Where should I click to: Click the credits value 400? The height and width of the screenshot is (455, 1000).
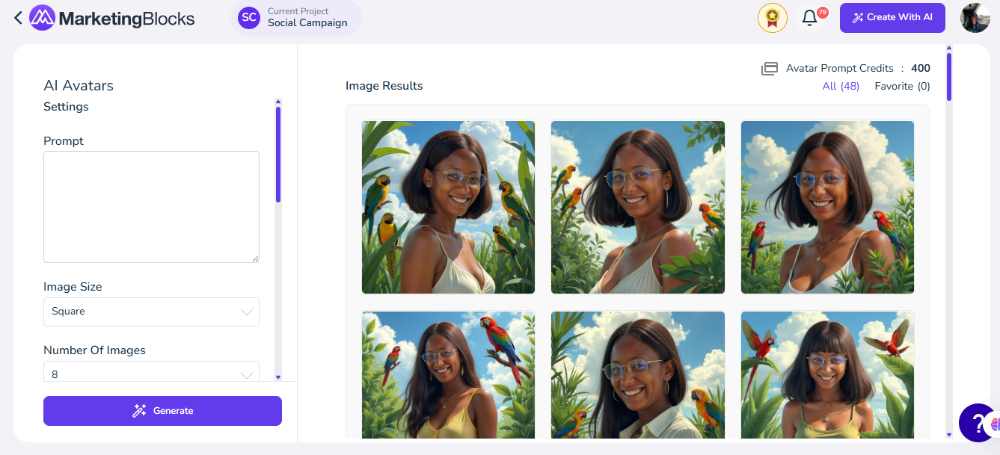(920, 68)
